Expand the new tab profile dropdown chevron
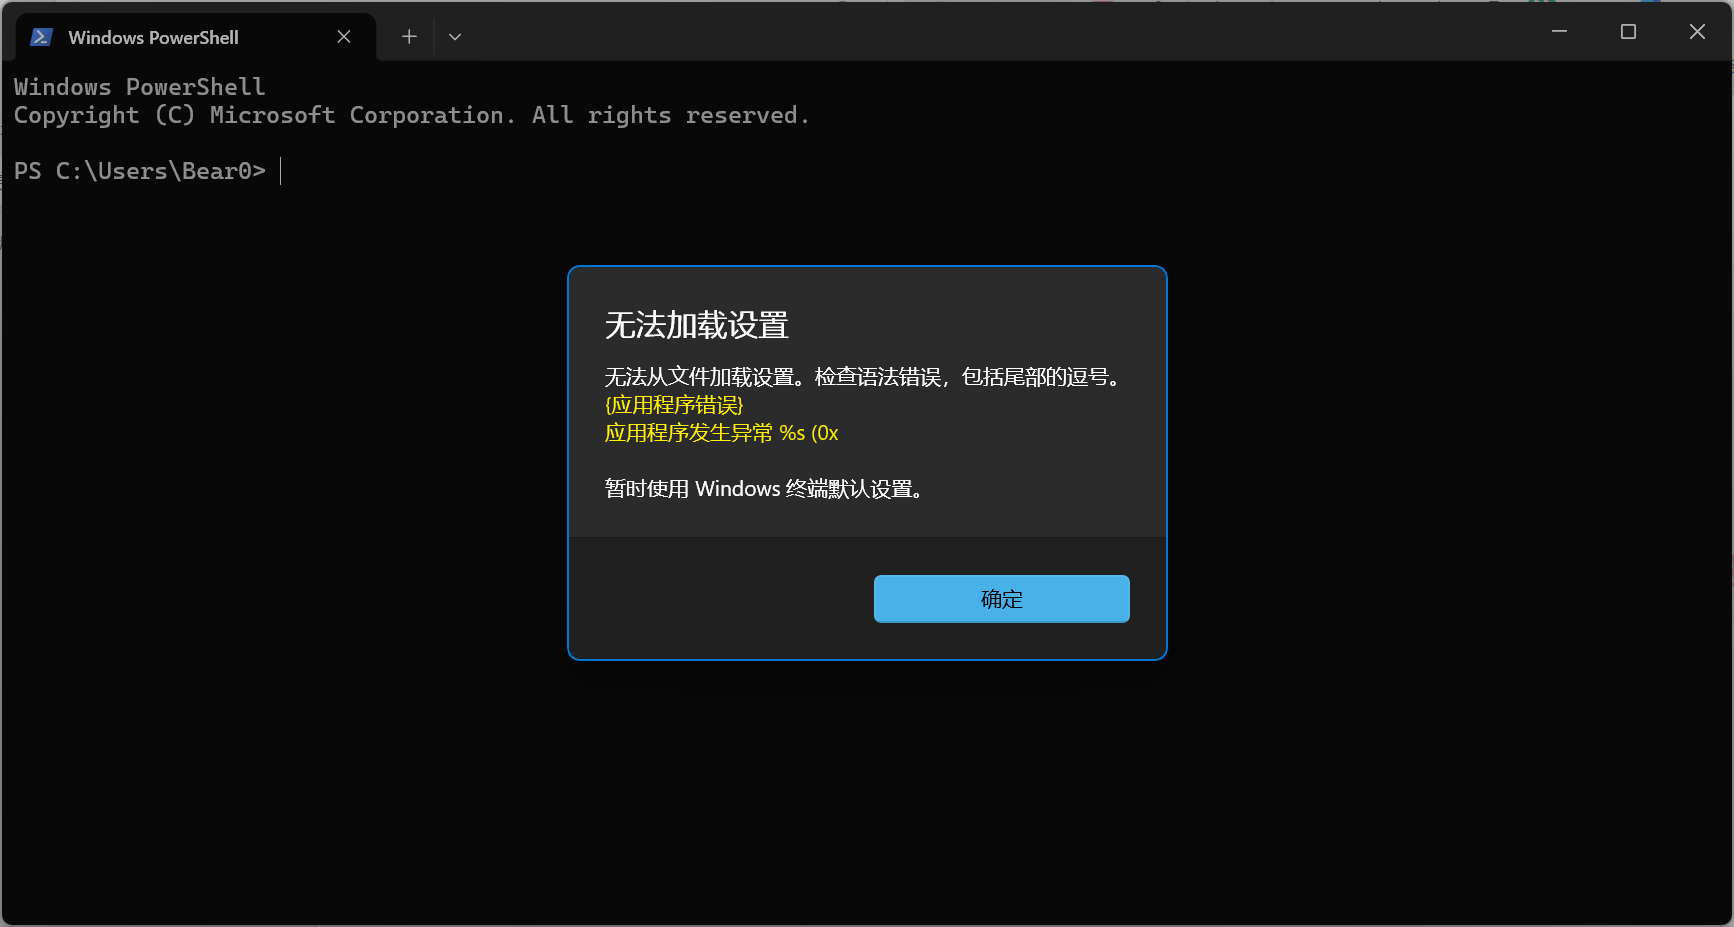 point(455,37)
